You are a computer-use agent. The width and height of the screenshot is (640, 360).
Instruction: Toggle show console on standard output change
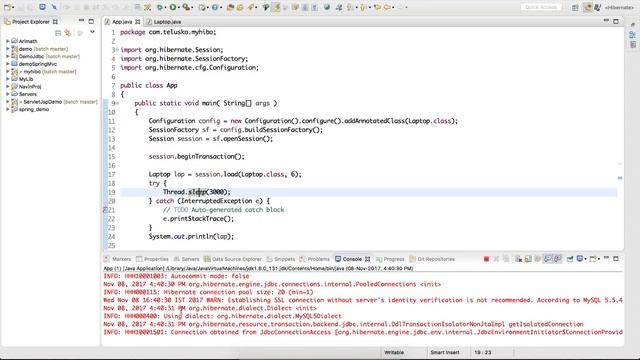(x=548, y=259)
